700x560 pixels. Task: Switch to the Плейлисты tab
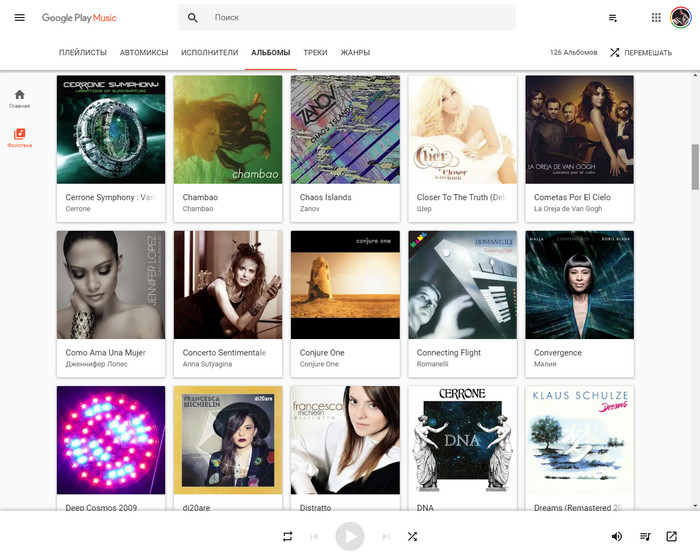tap(82, 52)
